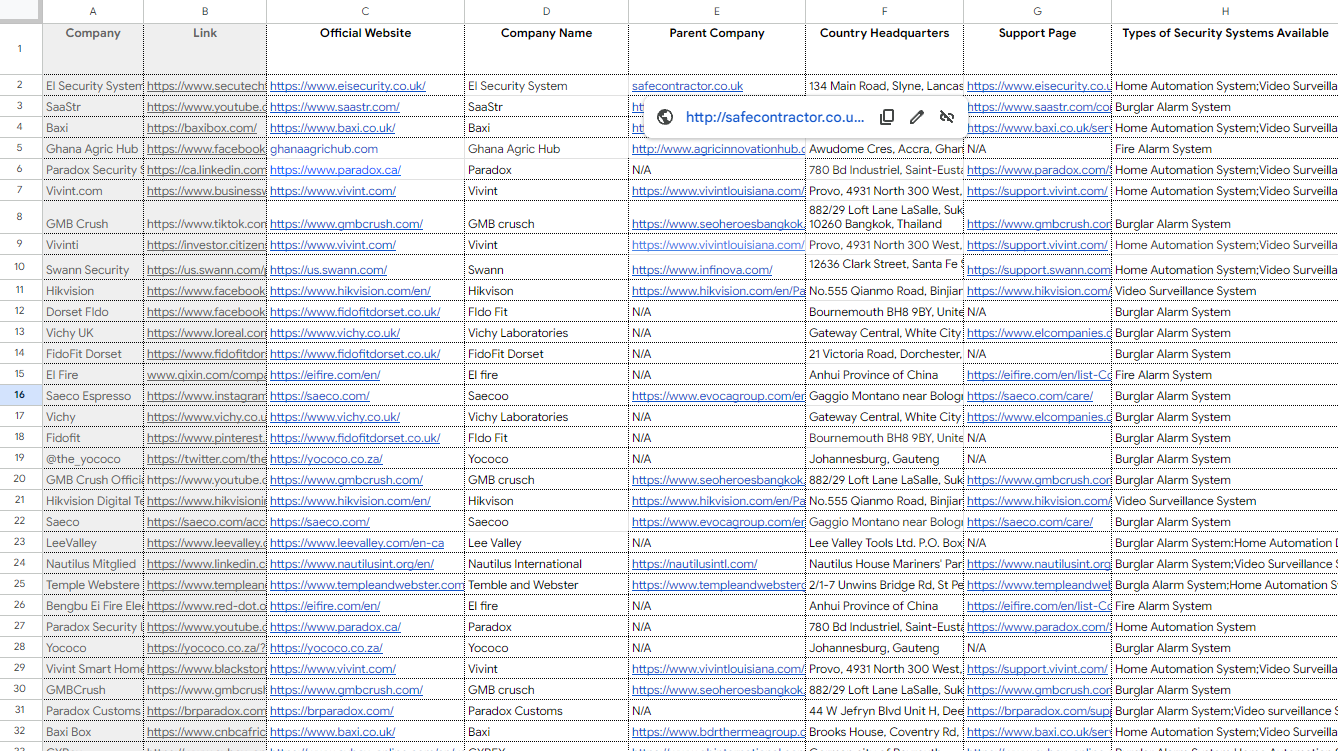This screenshot has height=751, width=1338.
Task: Select the 'Lee Valley' company name cell
Action: [546, 543]
